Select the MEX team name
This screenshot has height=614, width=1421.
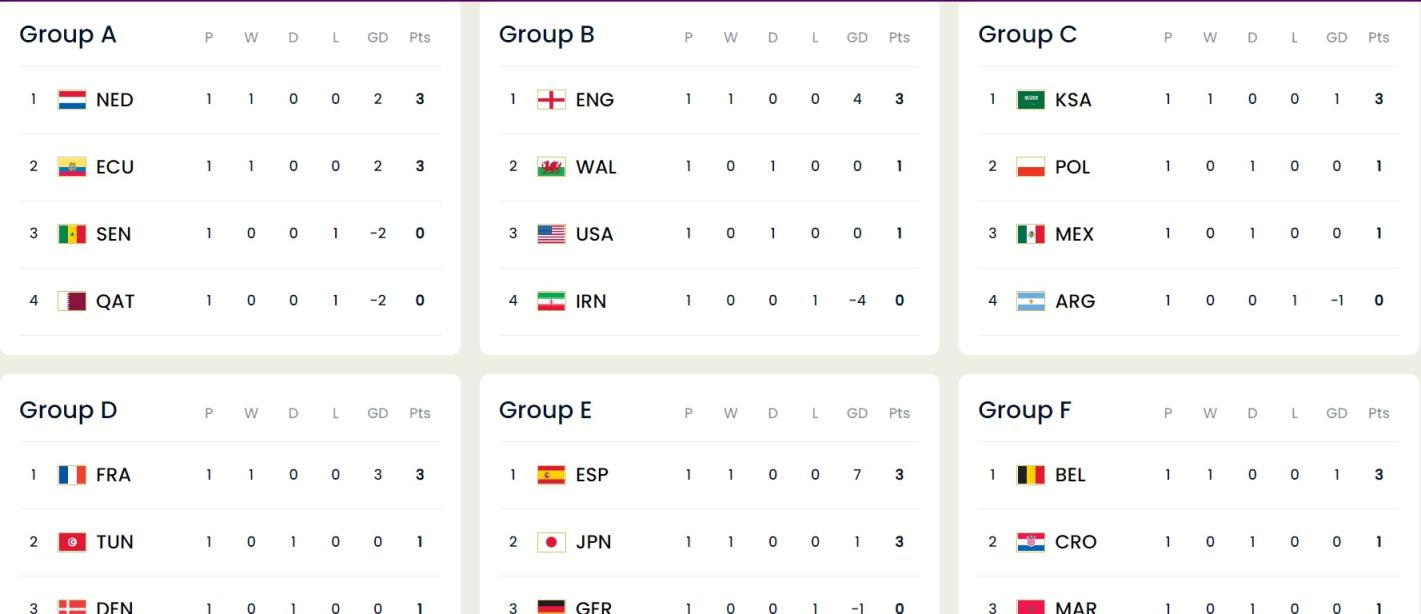(1074, 234)
